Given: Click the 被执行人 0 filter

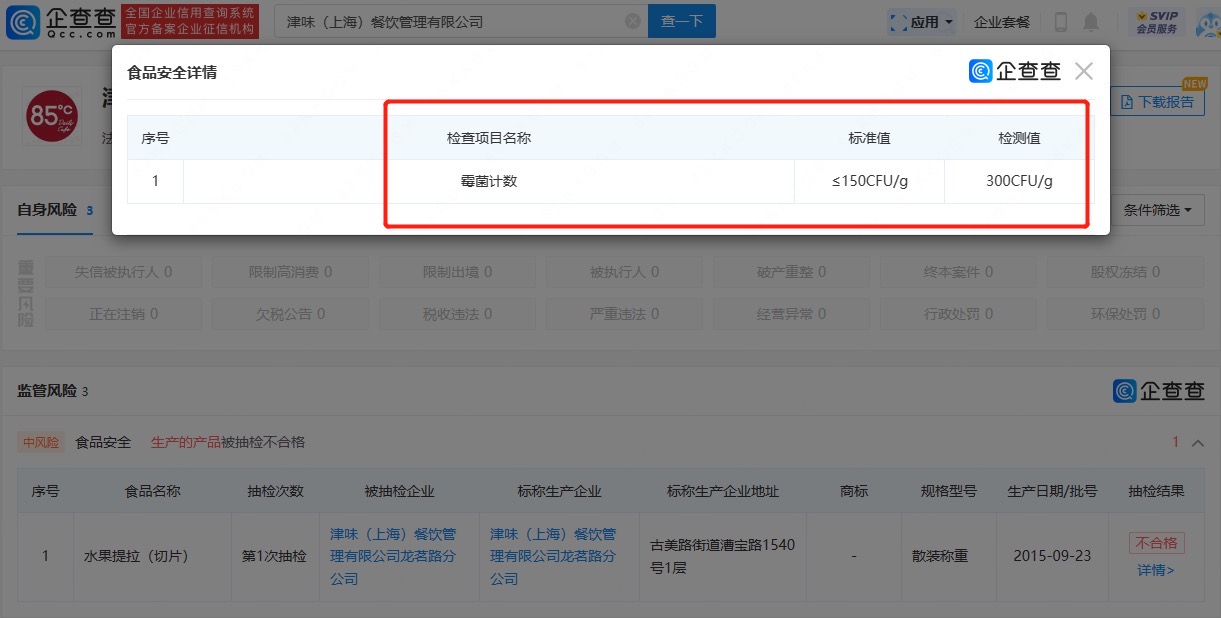Looking at the screenshot, I should tap(624, 272).
